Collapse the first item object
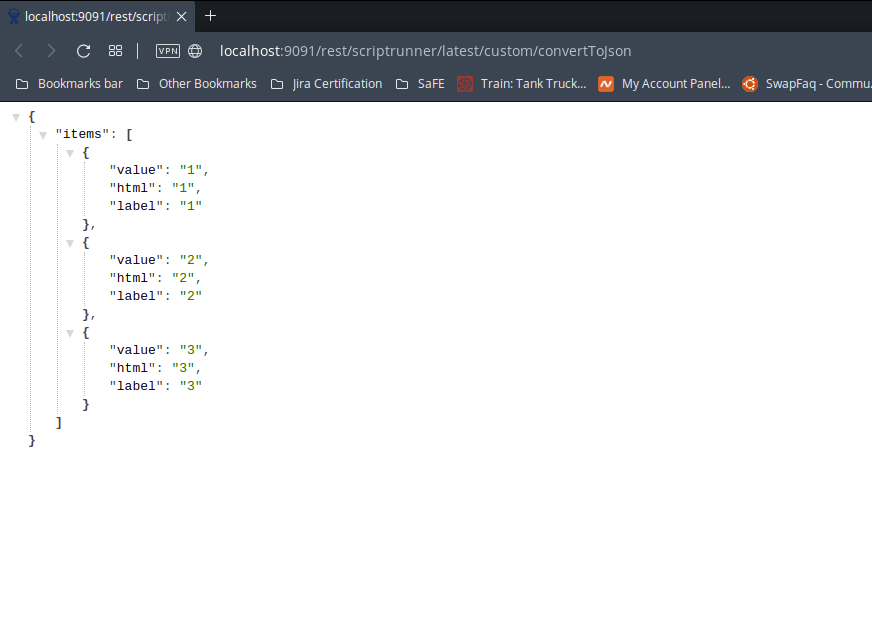The height and width of the screenshot is (632, 872). pyautogui.click(x=69, y=152)
